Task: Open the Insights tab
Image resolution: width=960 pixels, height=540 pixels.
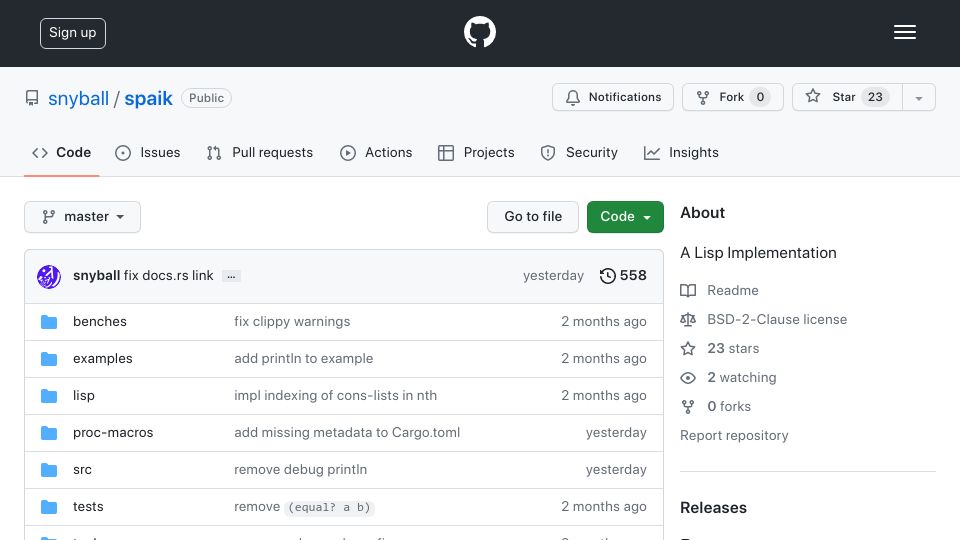Action: click(x=681, y=152)
